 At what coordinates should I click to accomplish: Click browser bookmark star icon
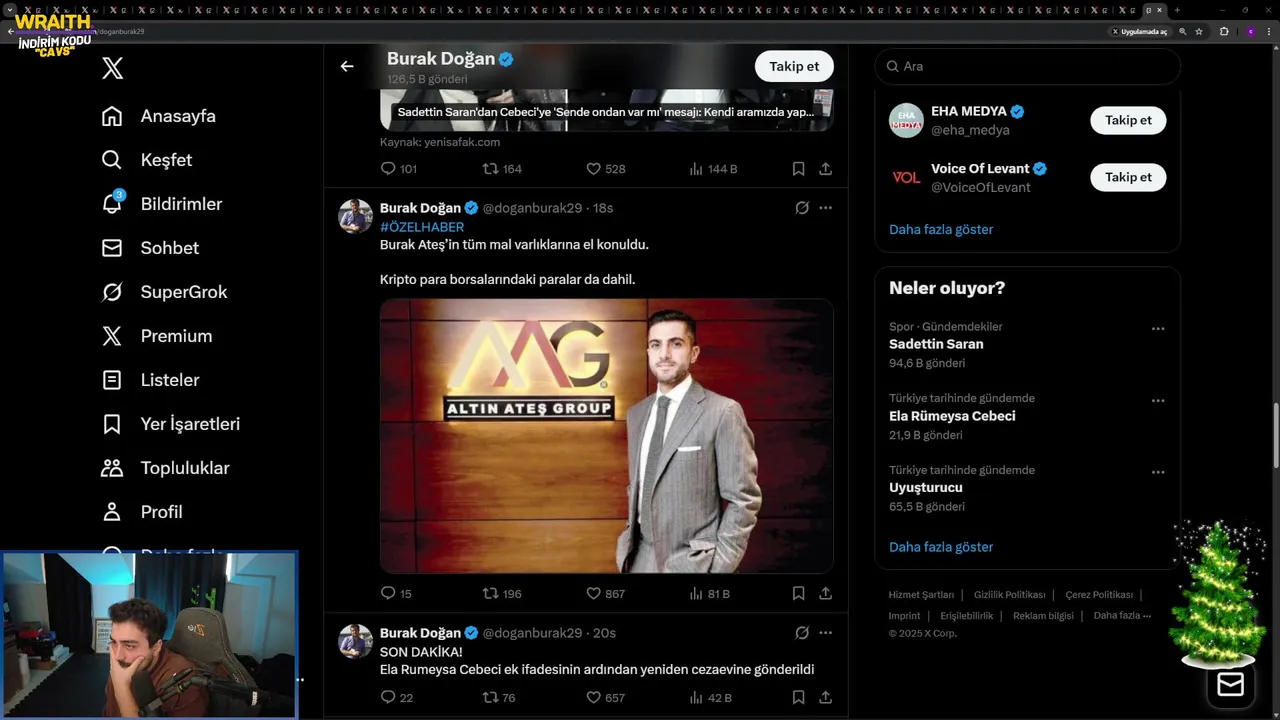(x=1199, y=31)
